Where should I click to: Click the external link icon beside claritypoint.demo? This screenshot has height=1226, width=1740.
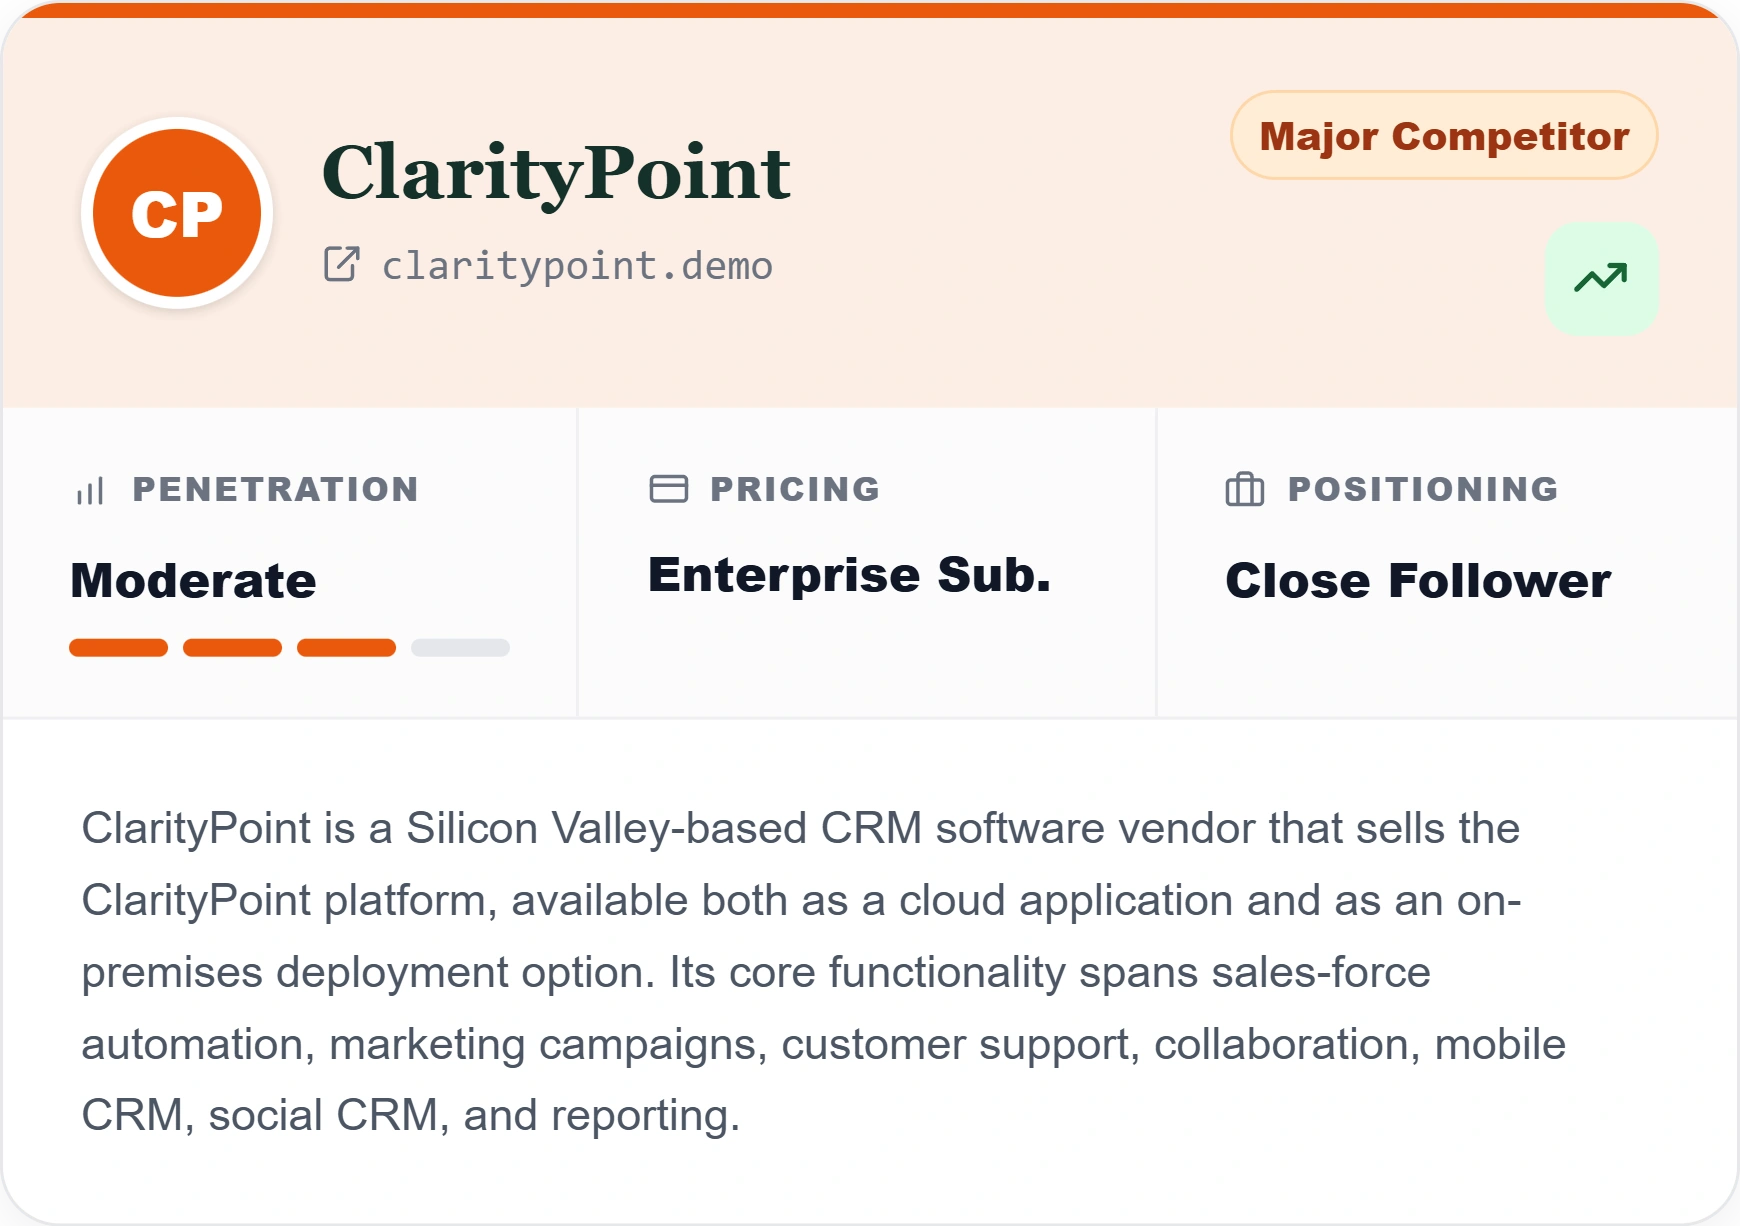[341, 265]
